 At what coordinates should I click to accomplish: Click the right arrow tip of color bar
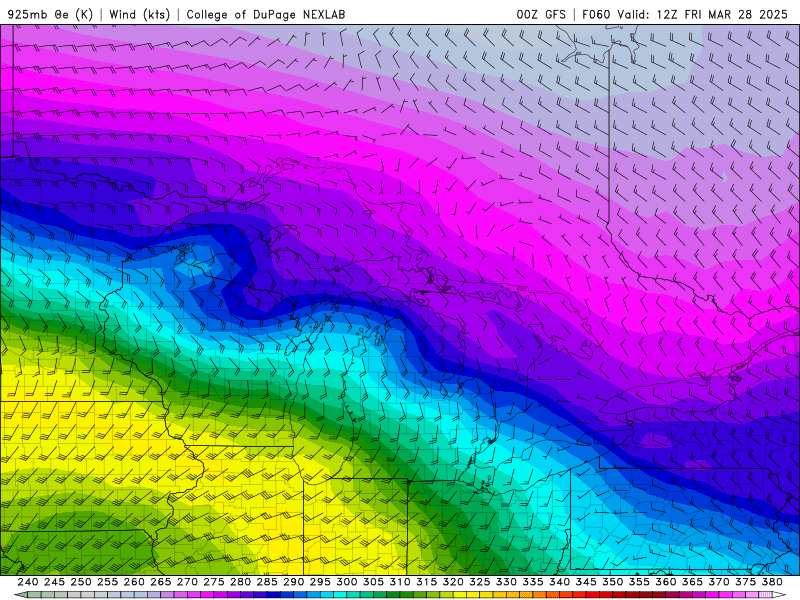coord(781,594)
